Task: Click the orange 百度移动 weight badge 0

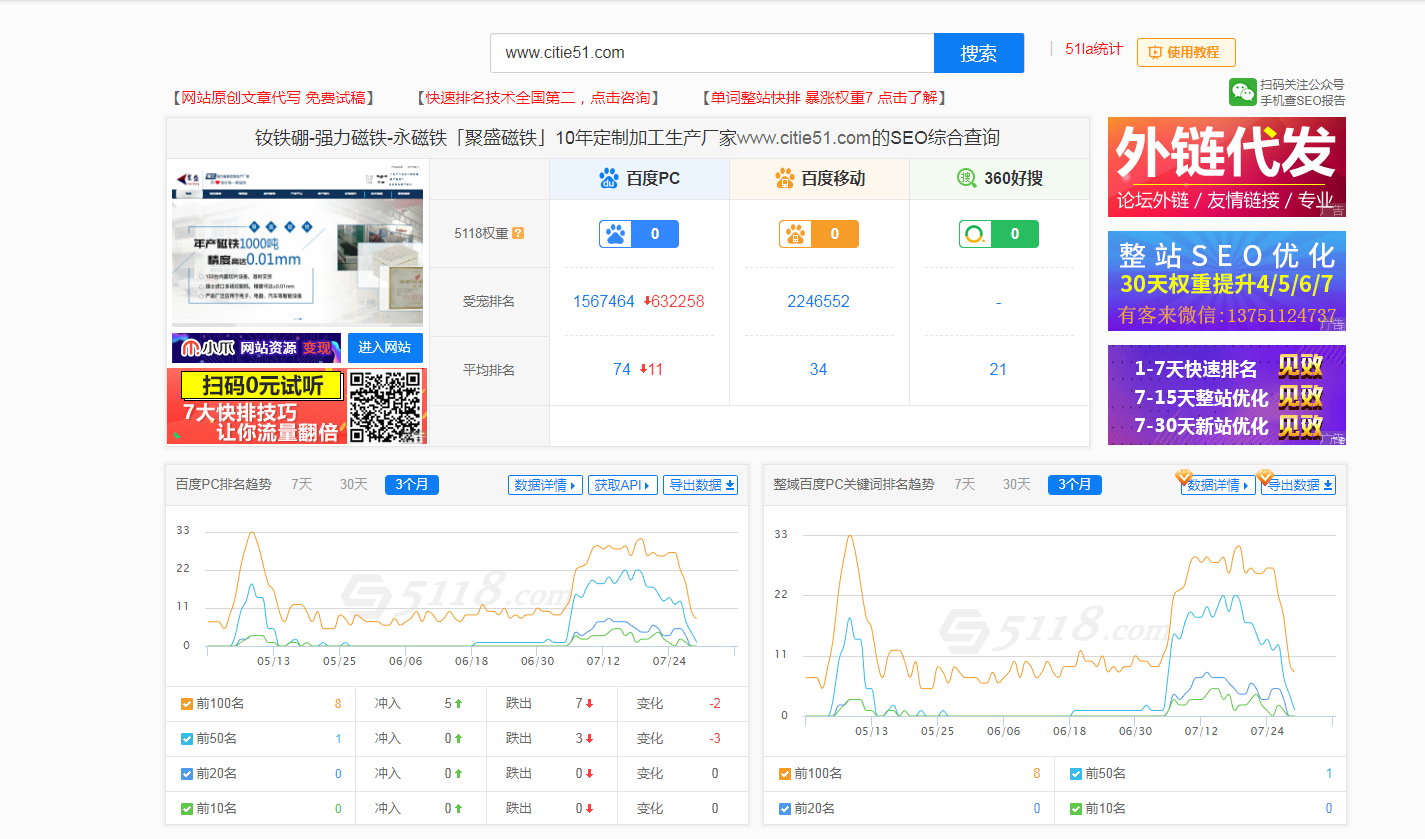Action: [819, 234]
